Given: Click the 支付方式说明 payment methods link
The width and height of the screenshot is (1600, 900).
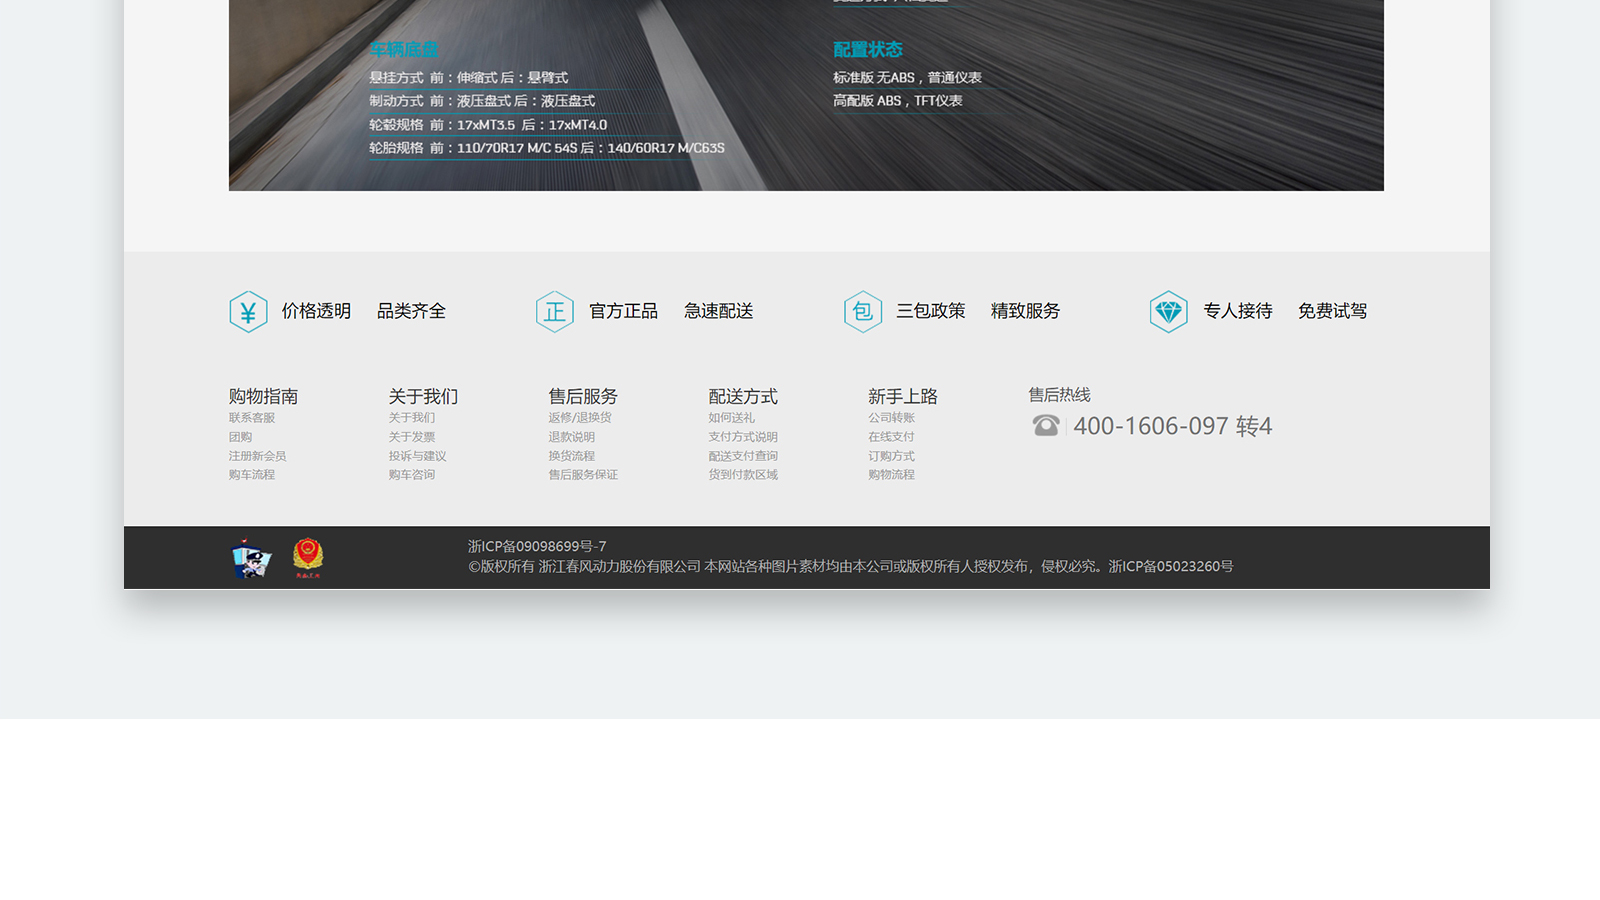Looking at the screenshot, I should tap(743, 437).
